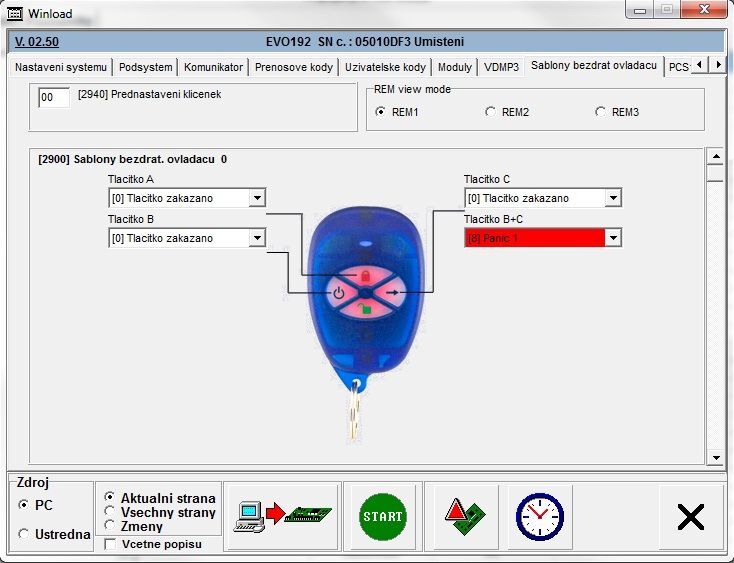Click the green square button on remote
The width and height of the screenshot is (734, 563).
[366, 311]
